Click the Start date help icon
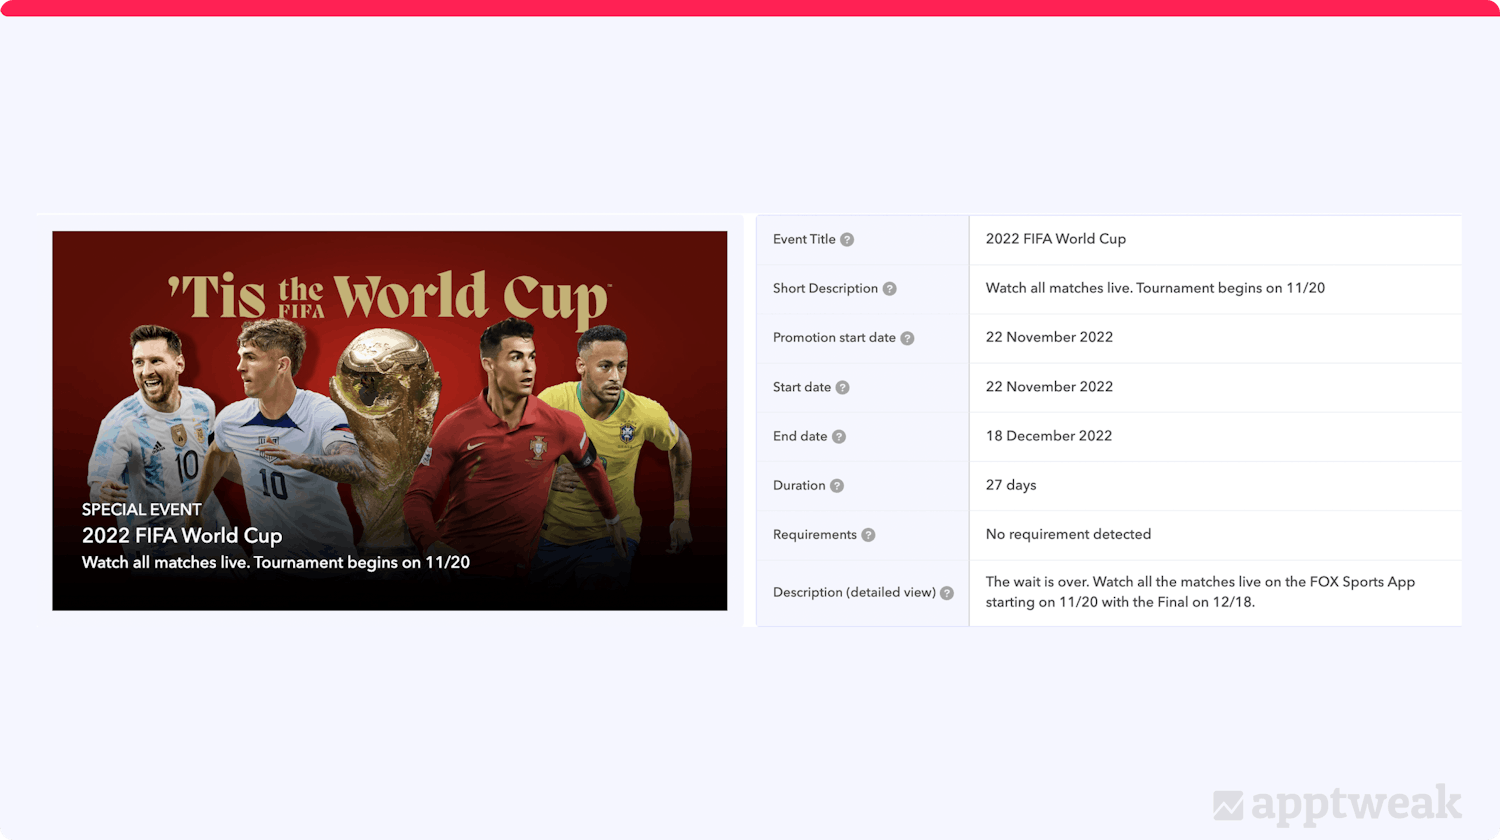Screen dimensions: 1500x840 pos(843,387)
